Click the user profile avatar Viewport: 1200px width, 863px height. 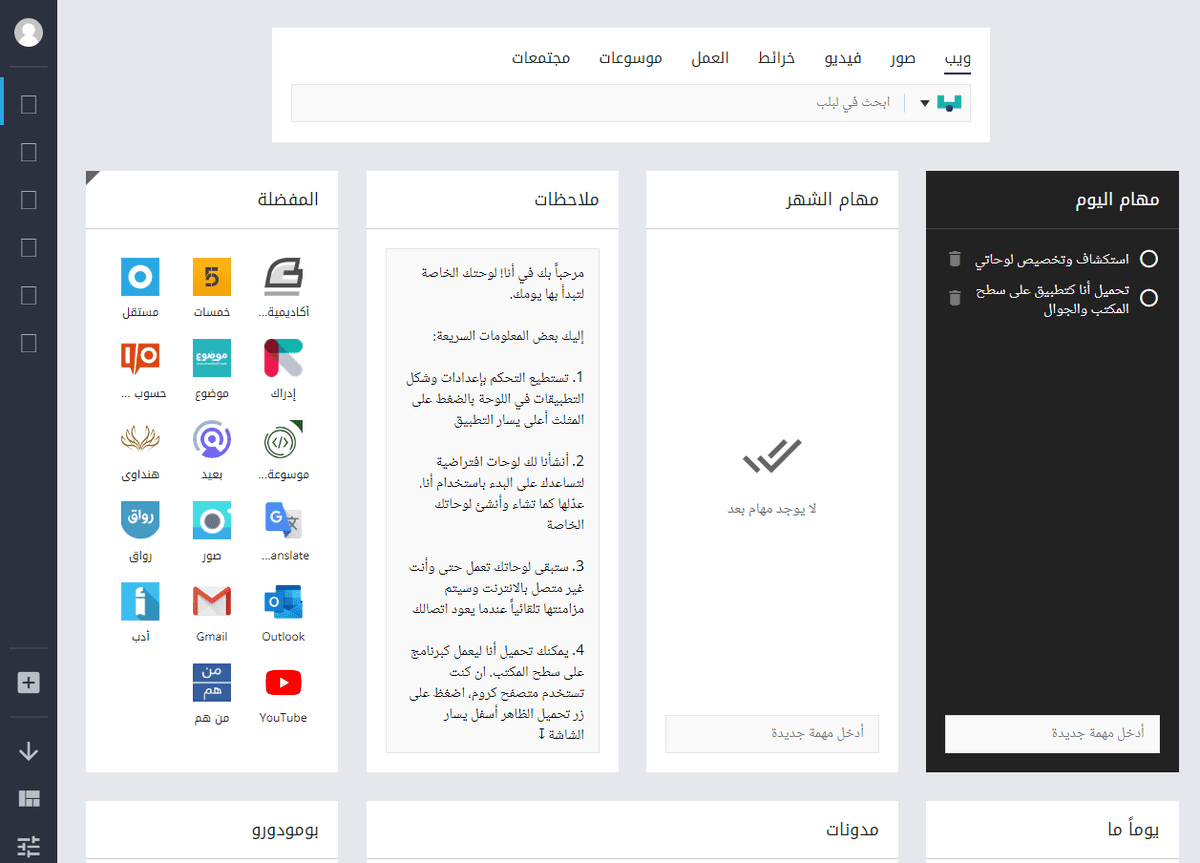(29, 32)
